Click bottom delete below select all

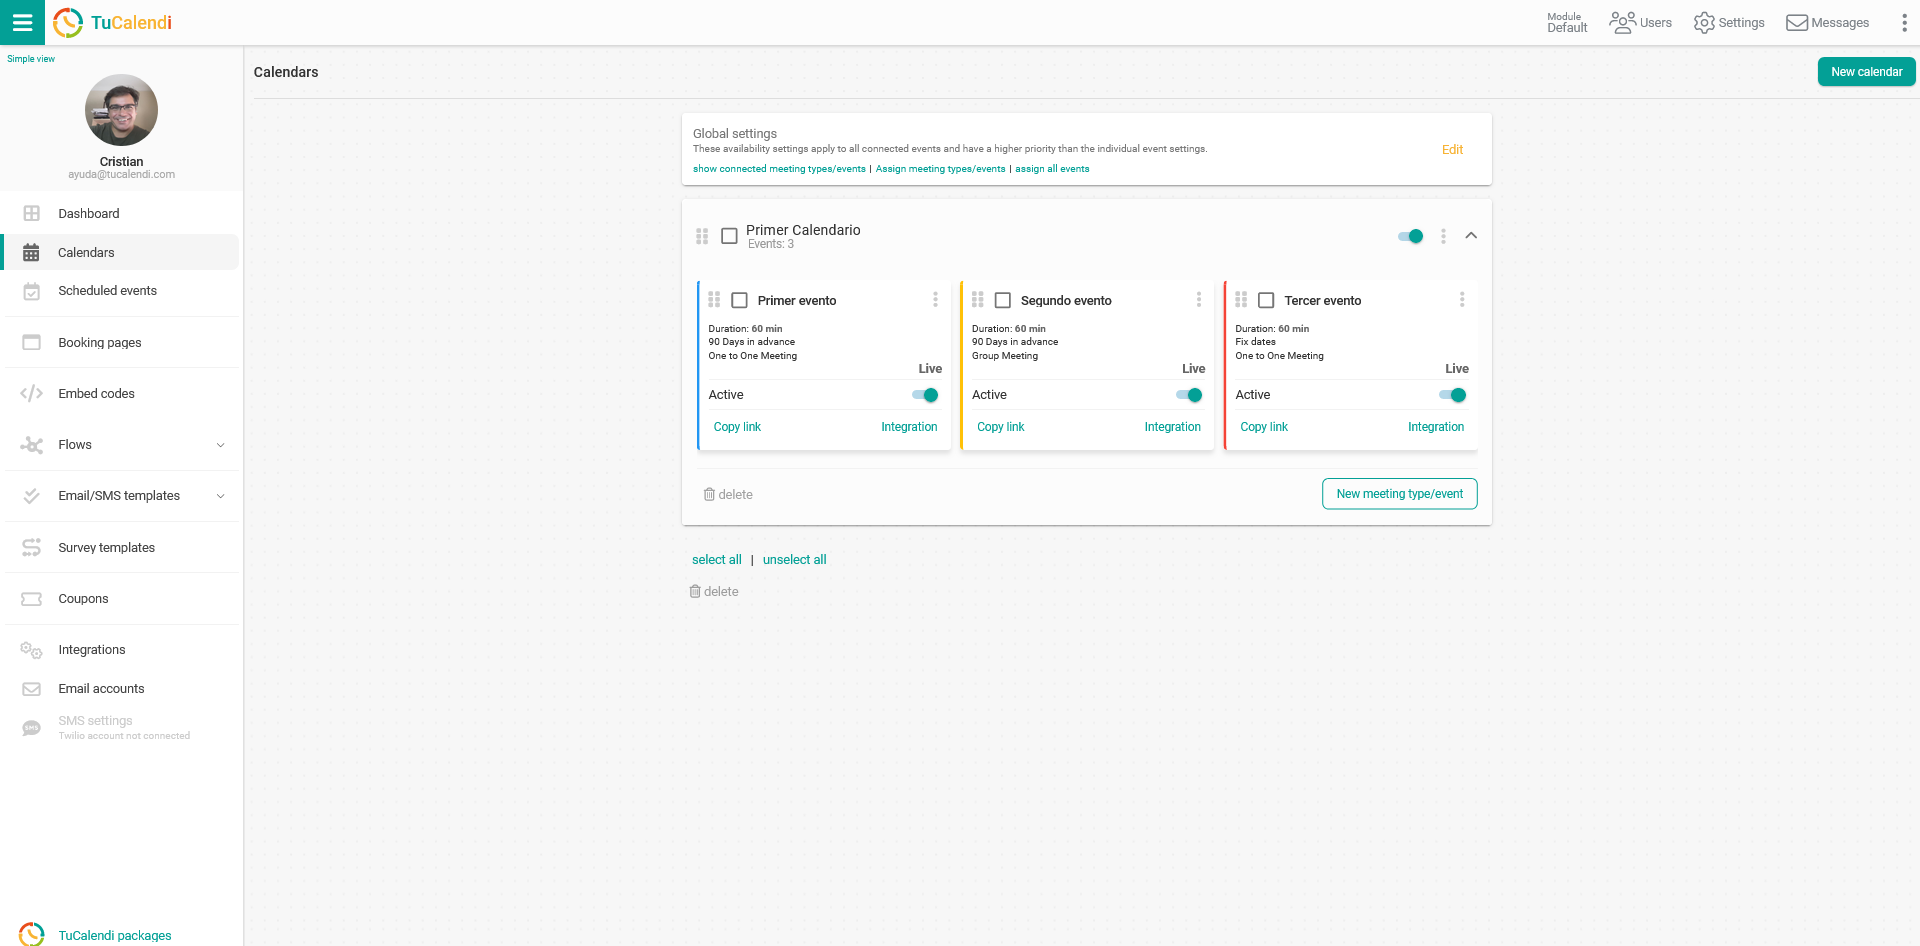(x=714, y=592)
